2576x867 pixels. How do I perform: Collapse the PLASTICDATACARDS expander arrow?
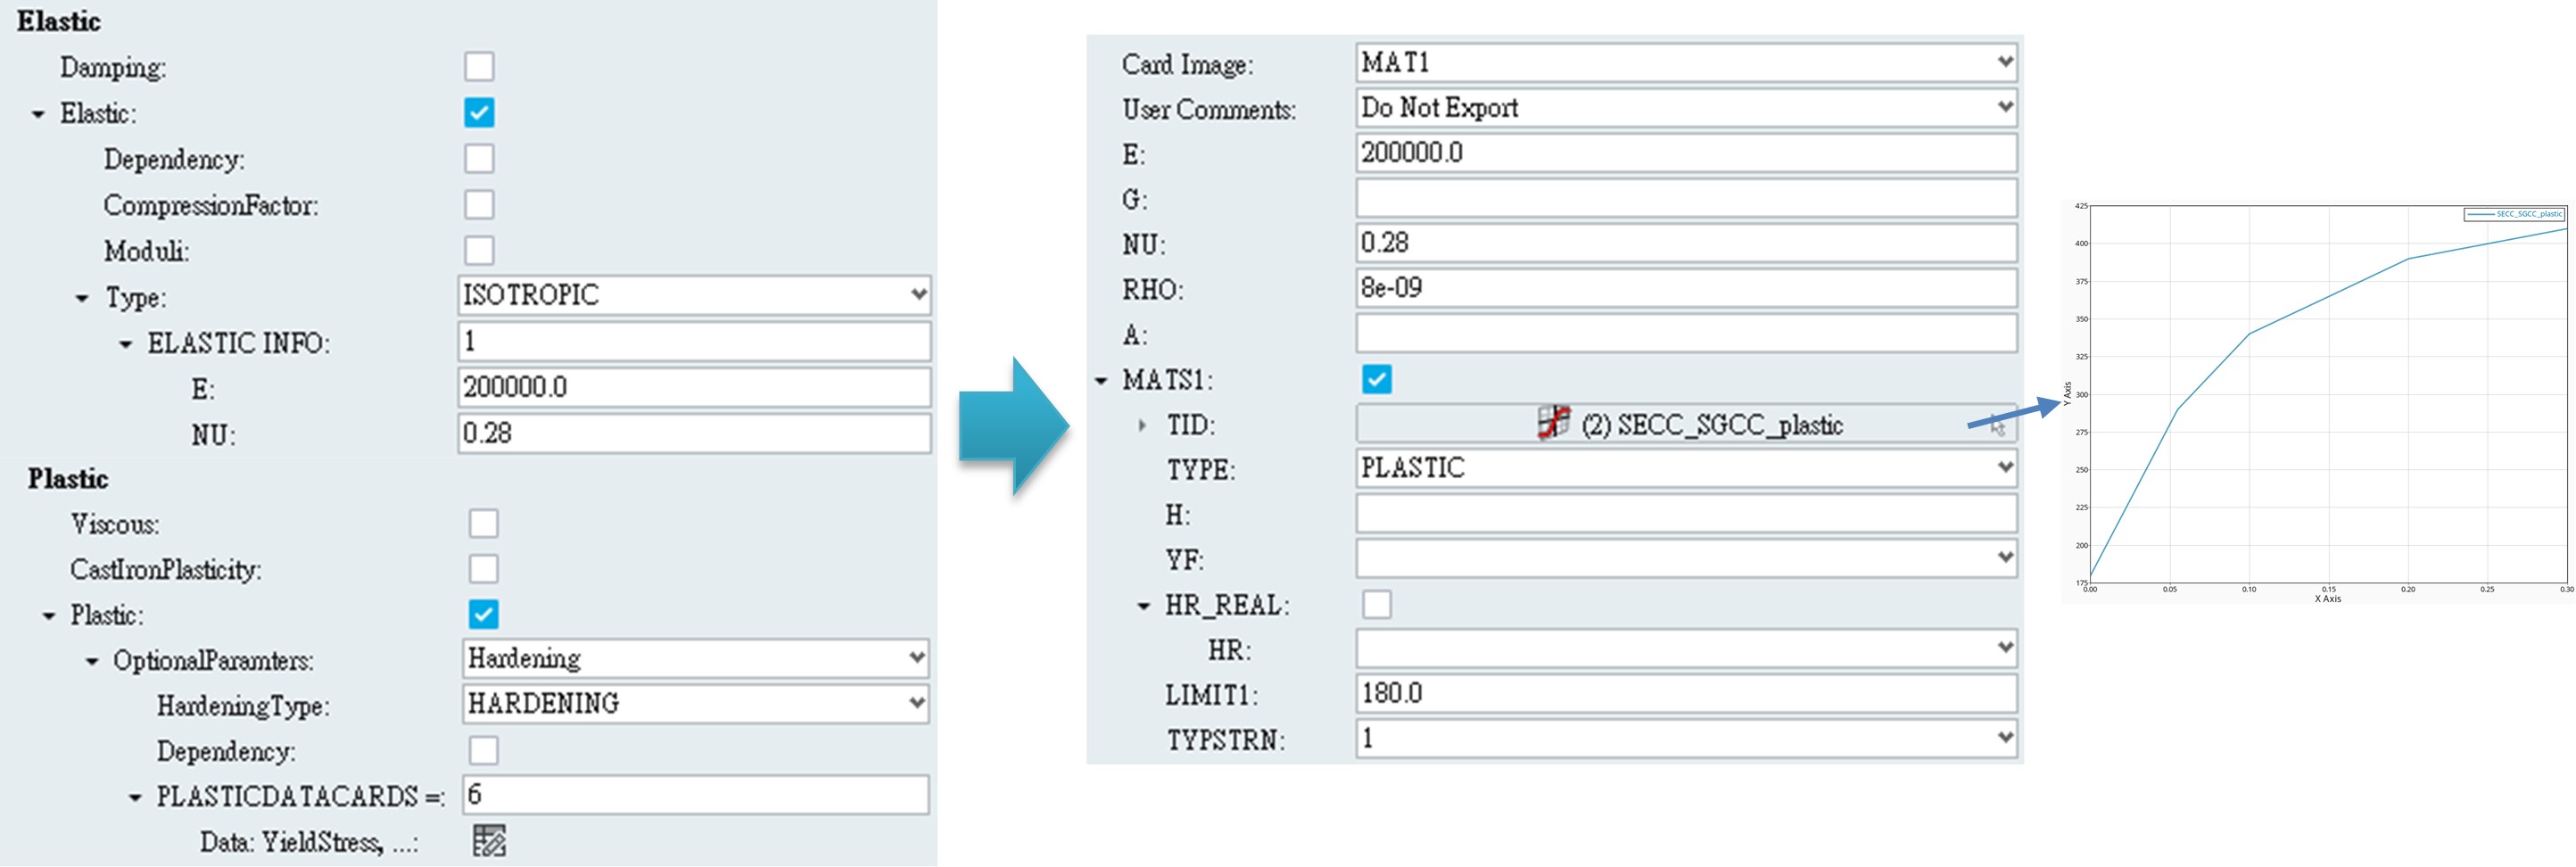pos(135,797)
